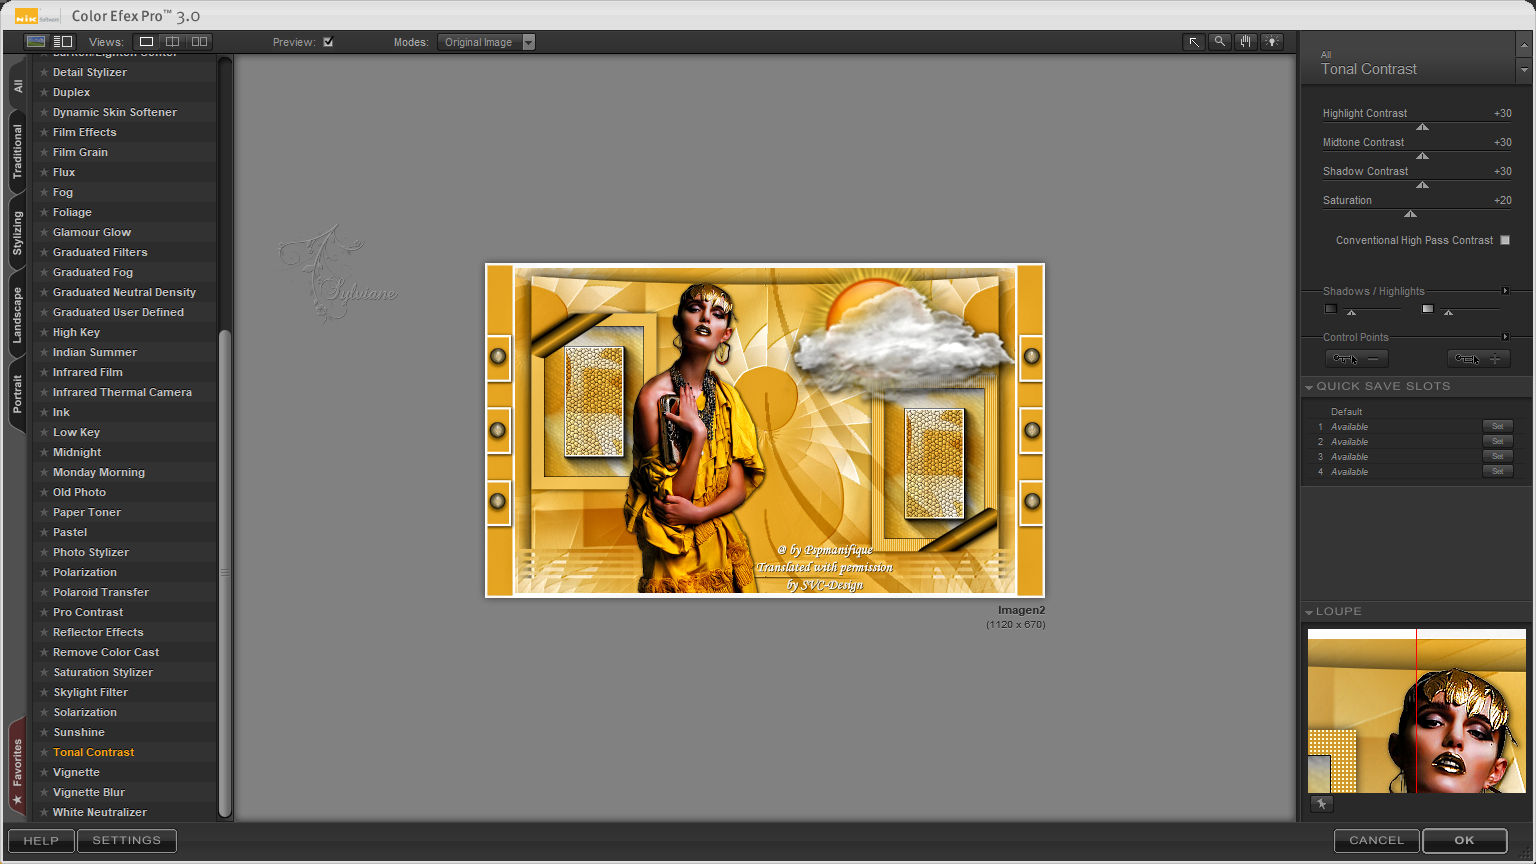Click the pin icon under the loupe
The image size is (1536, 864).
click(1321, 804)
